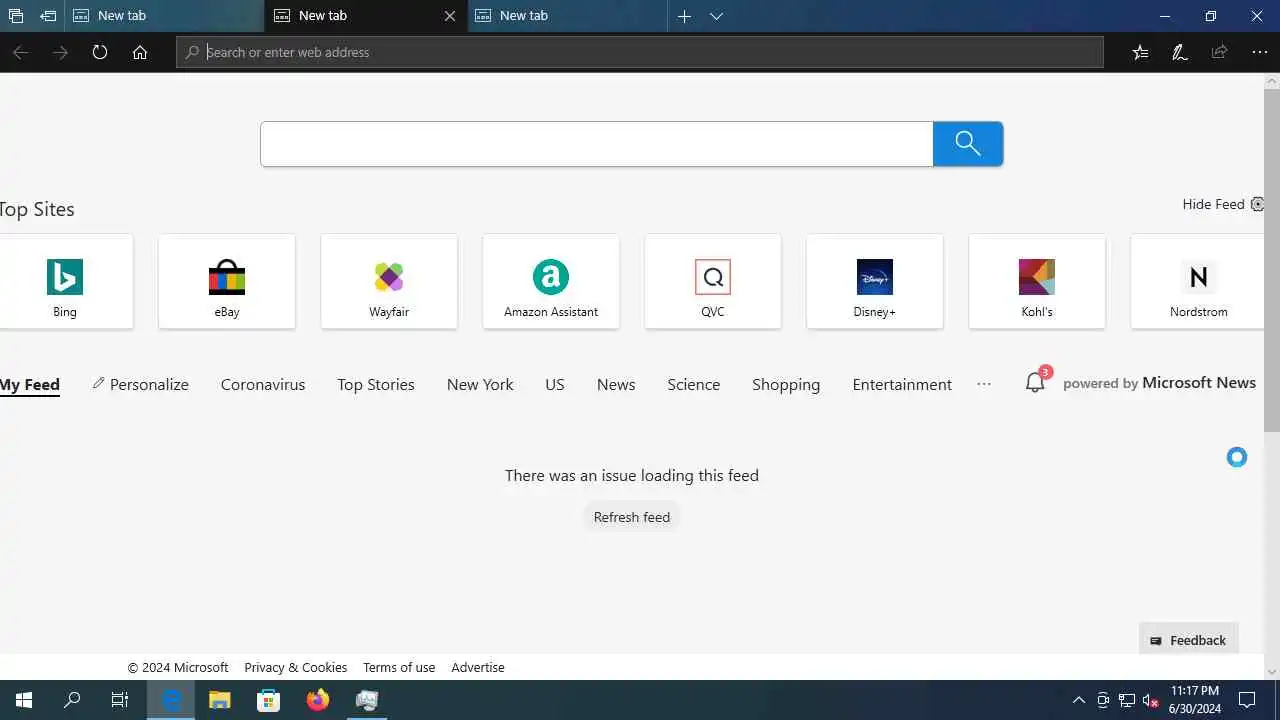Viewport: 1280px width, 720px height.
Task: Click the address bar field
Action: pos(640,52)
